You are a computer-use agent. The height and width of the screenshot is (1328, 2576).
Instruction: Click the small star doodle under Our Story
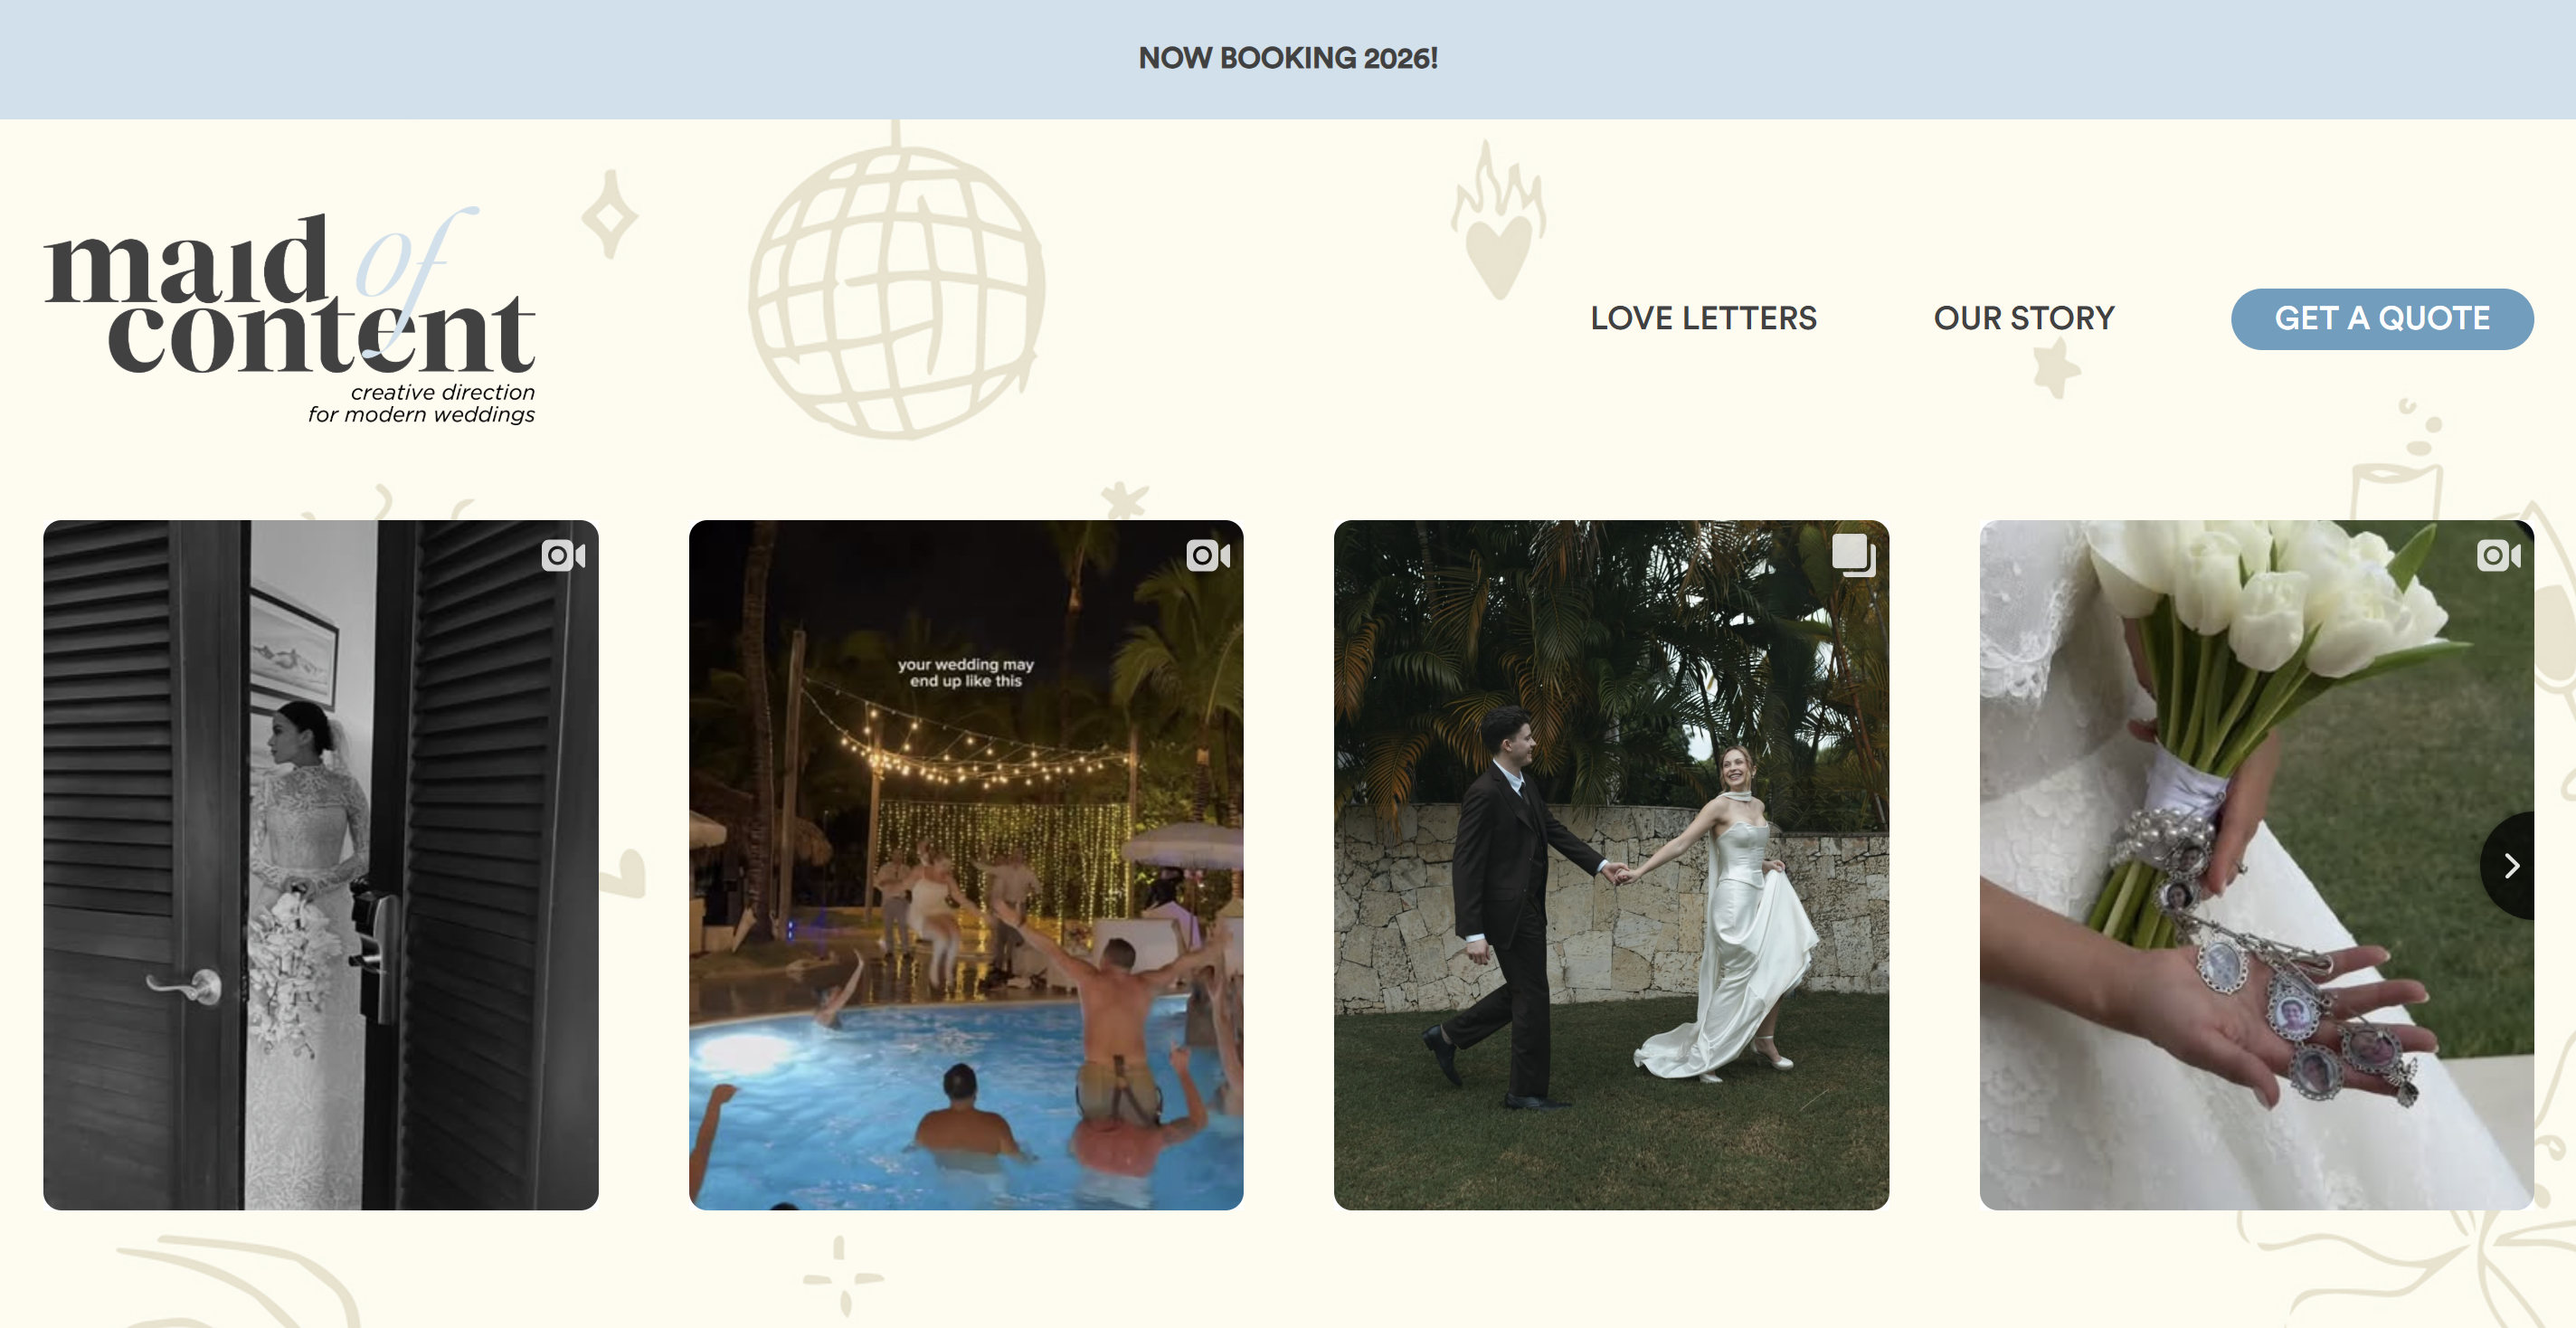click(2056, 367)
